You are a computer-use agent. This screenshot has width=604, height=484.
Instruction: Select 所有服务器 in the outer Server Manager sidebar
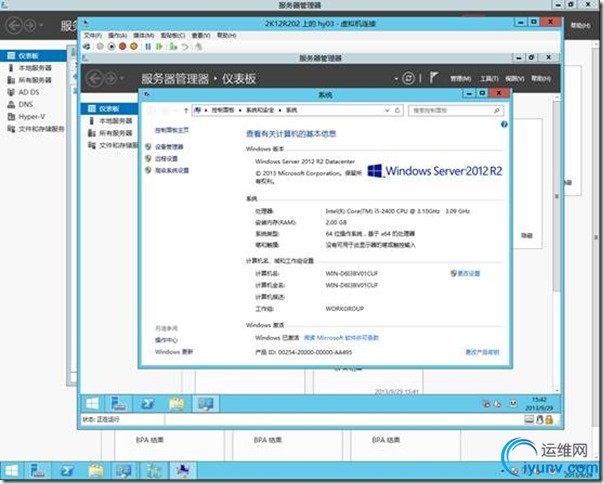[34, 80]
